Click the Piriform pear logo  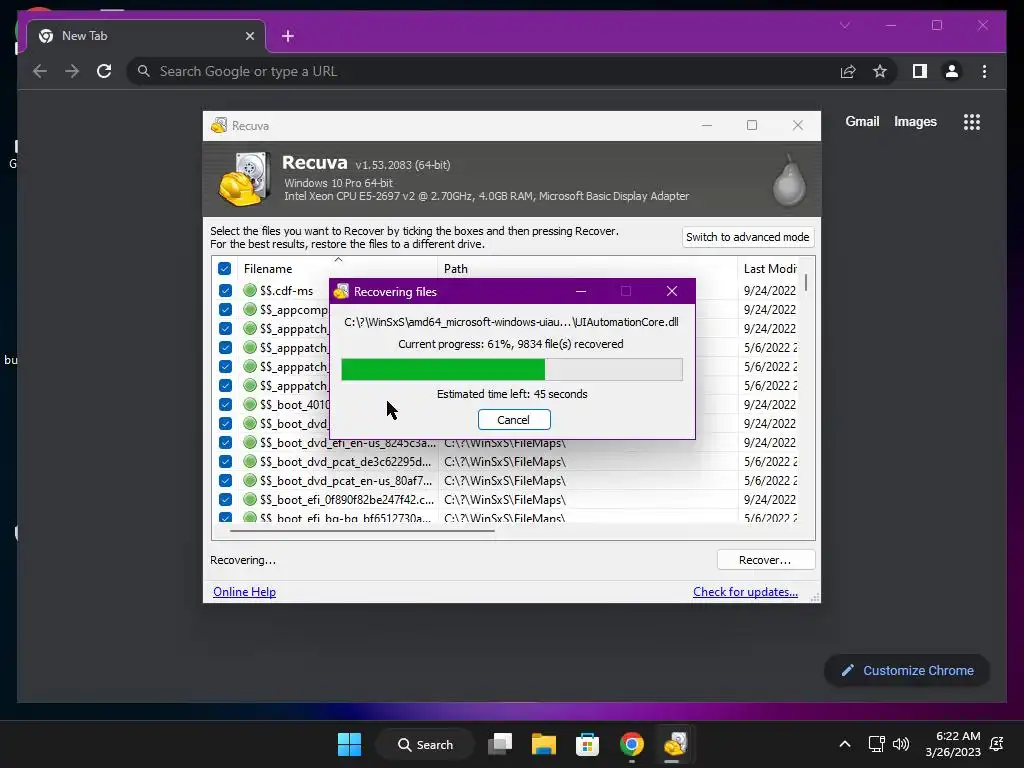[x=789, y=181]
